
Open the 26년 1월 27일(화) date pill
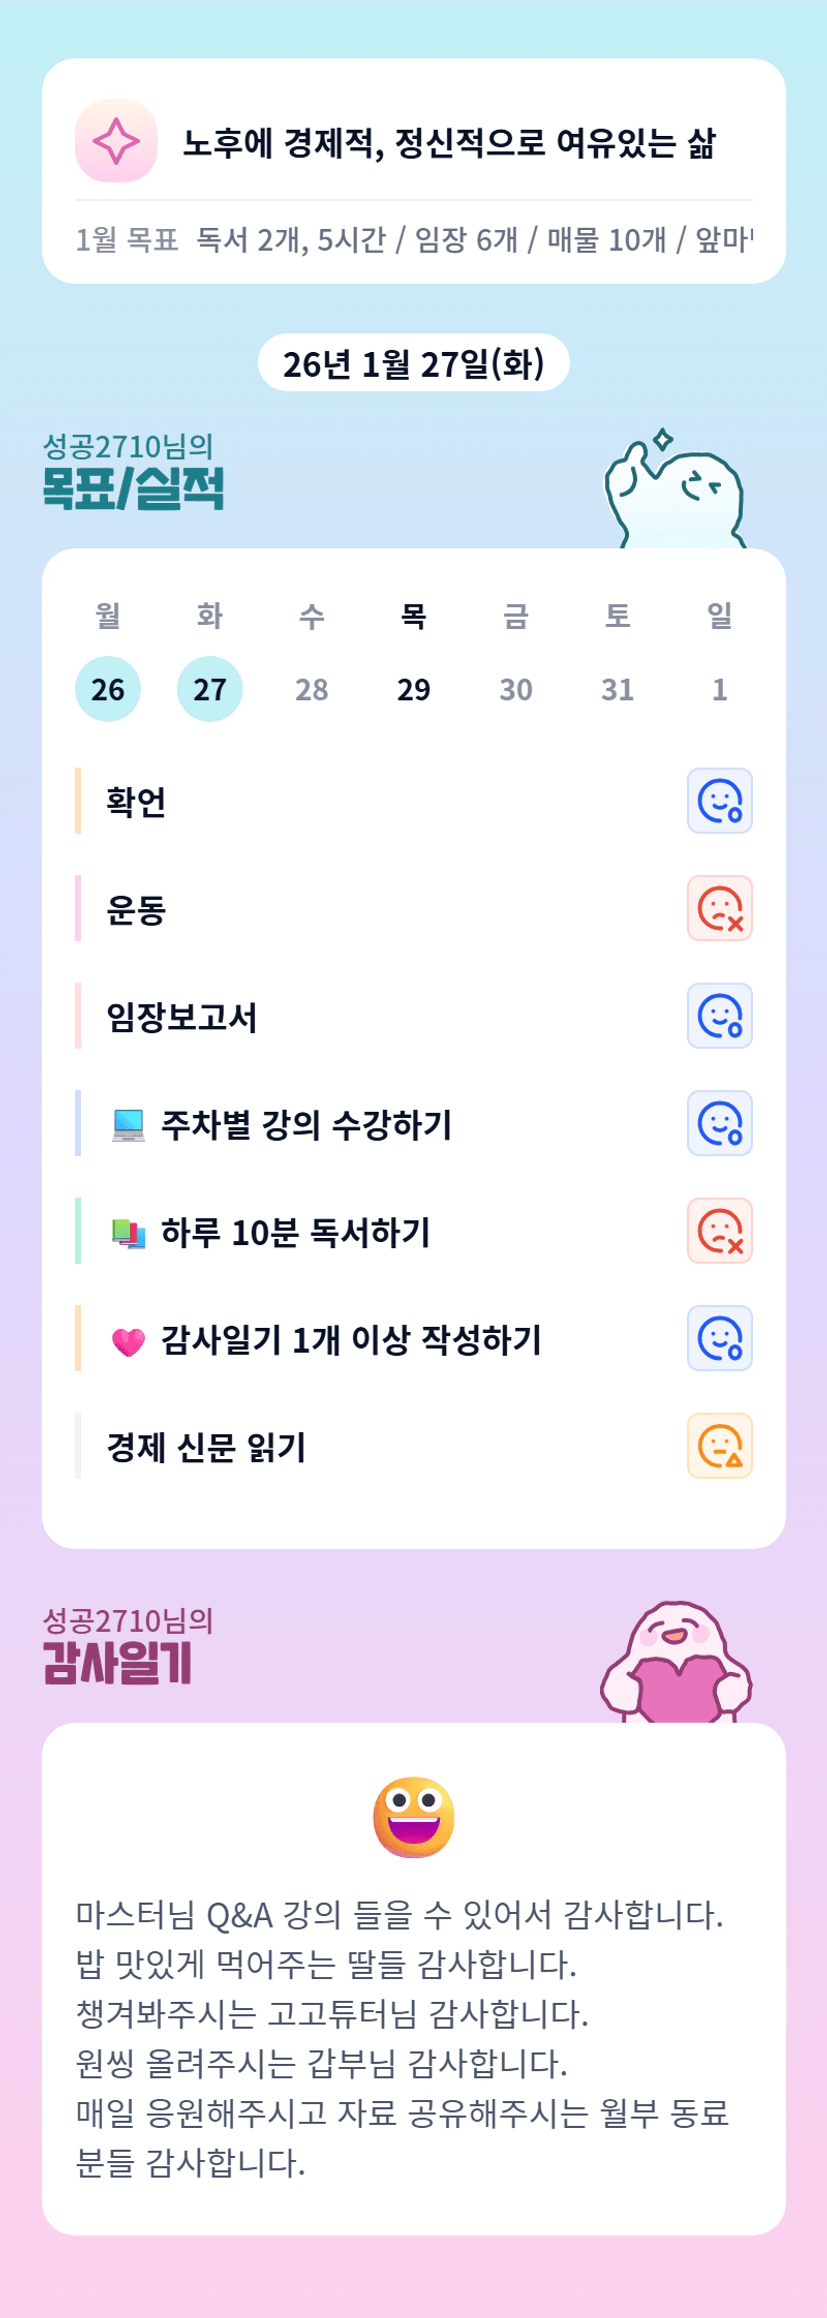coord(413,363)
